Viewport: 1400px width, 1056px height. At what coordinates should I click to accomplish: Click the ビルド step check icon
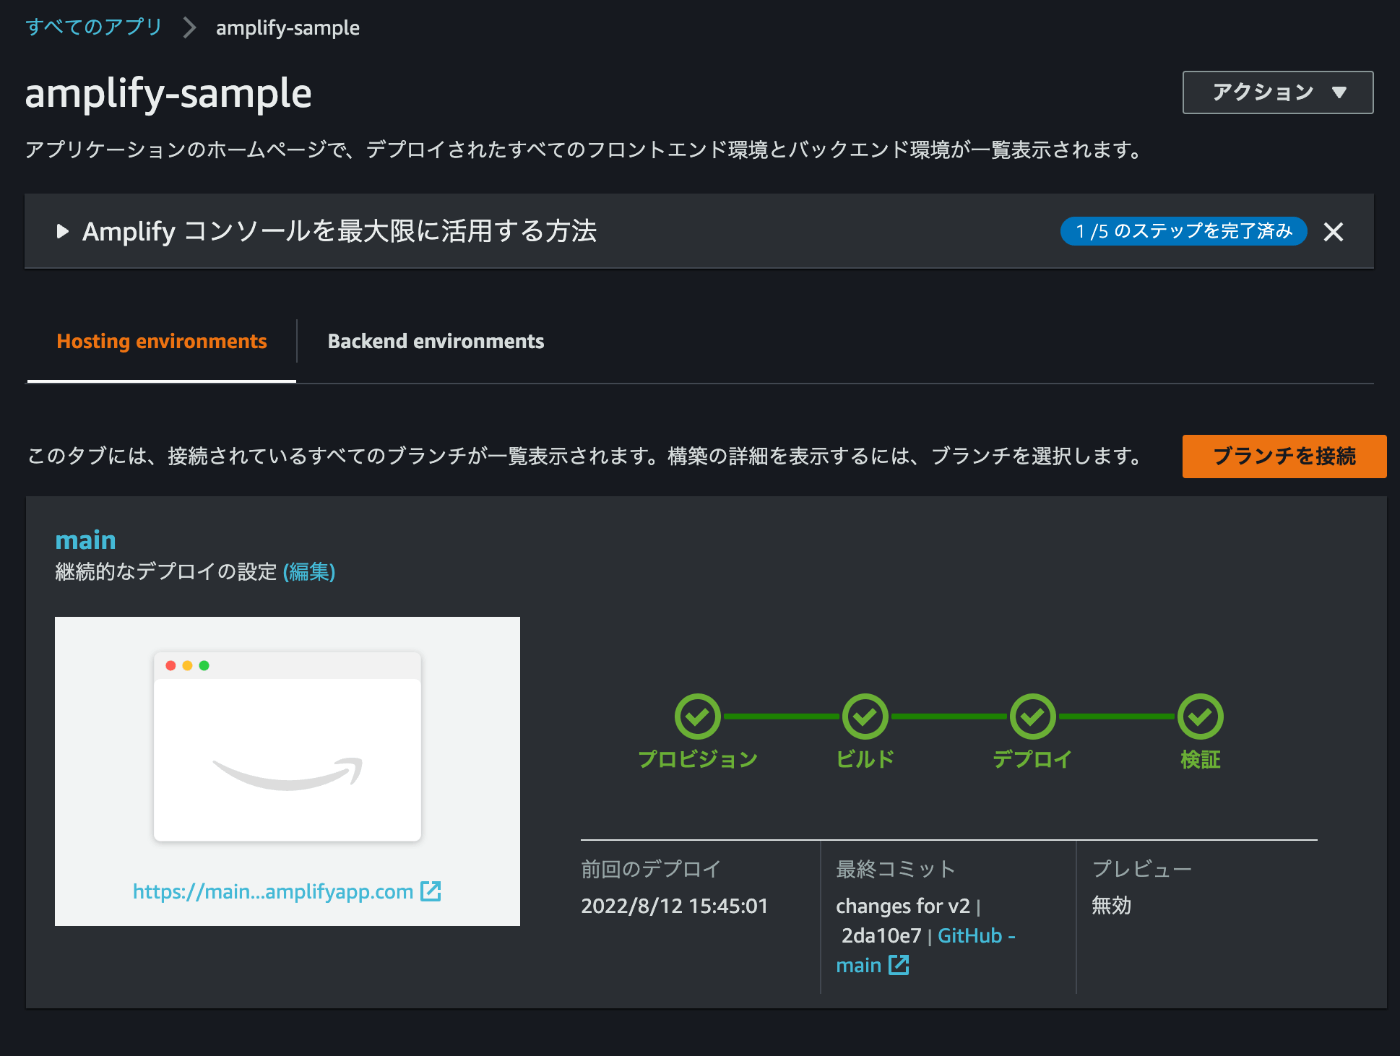tap(865, 717)
